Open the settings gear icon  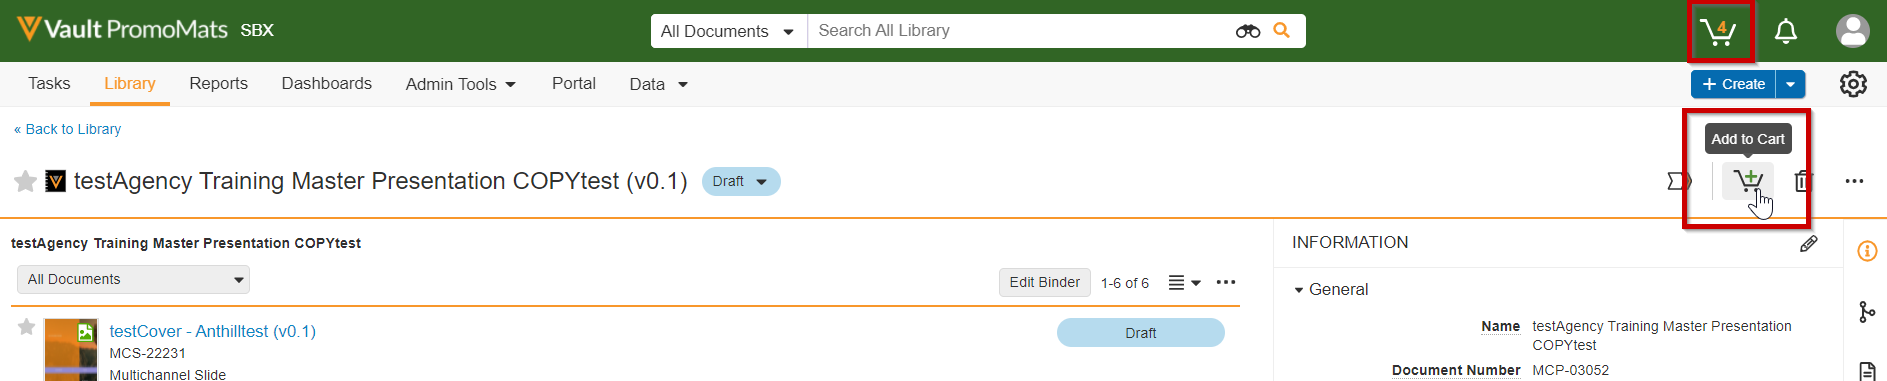pos(1853,84)
